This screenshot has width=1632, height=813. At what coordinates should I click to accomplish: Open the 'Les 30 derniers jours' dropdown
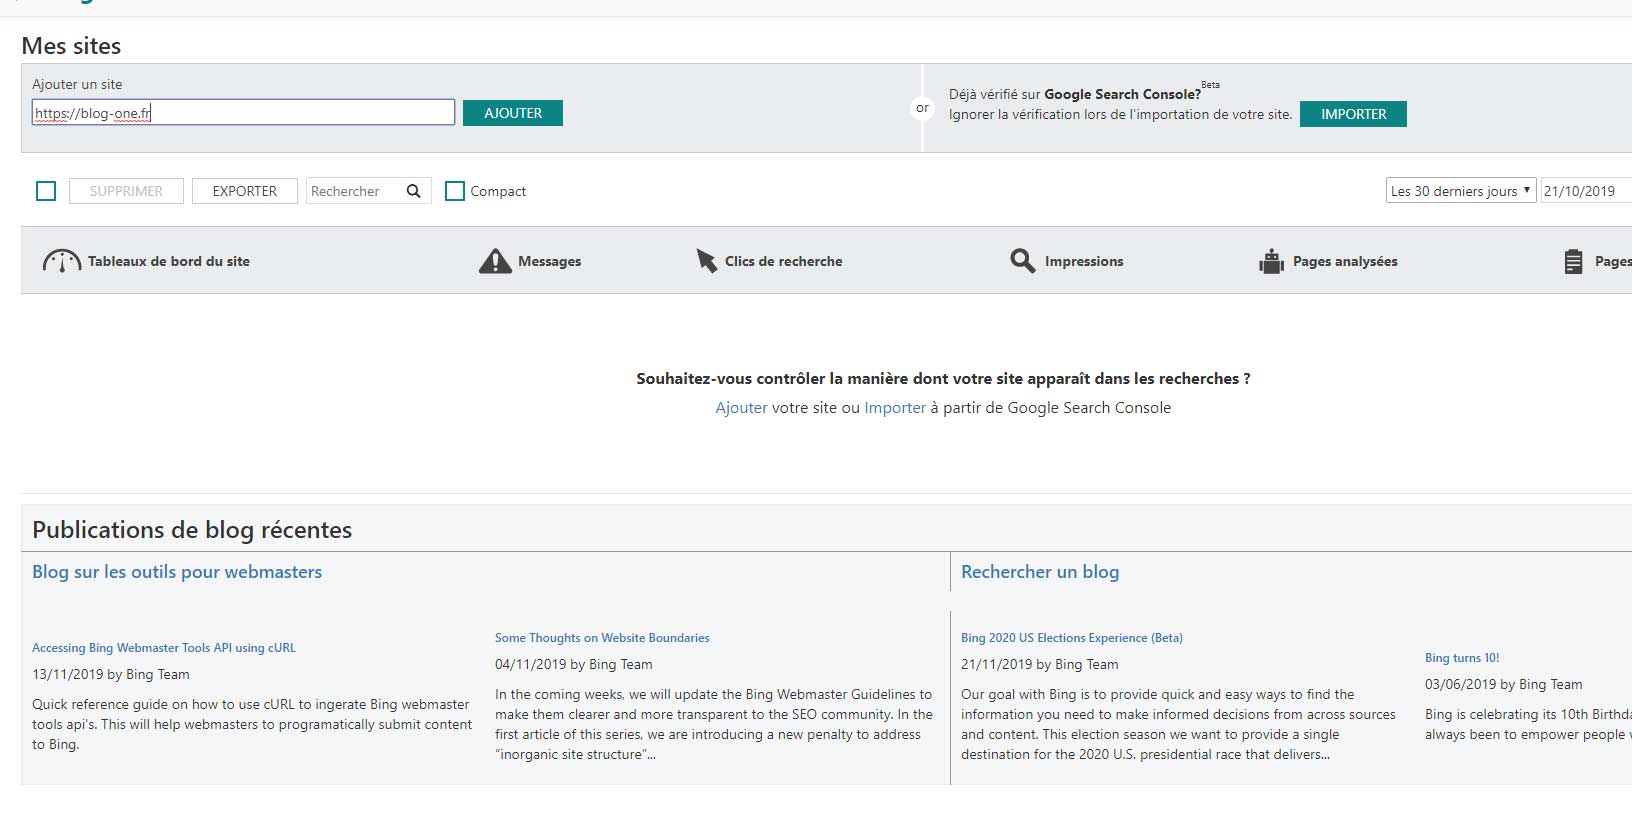[1460, 191]
